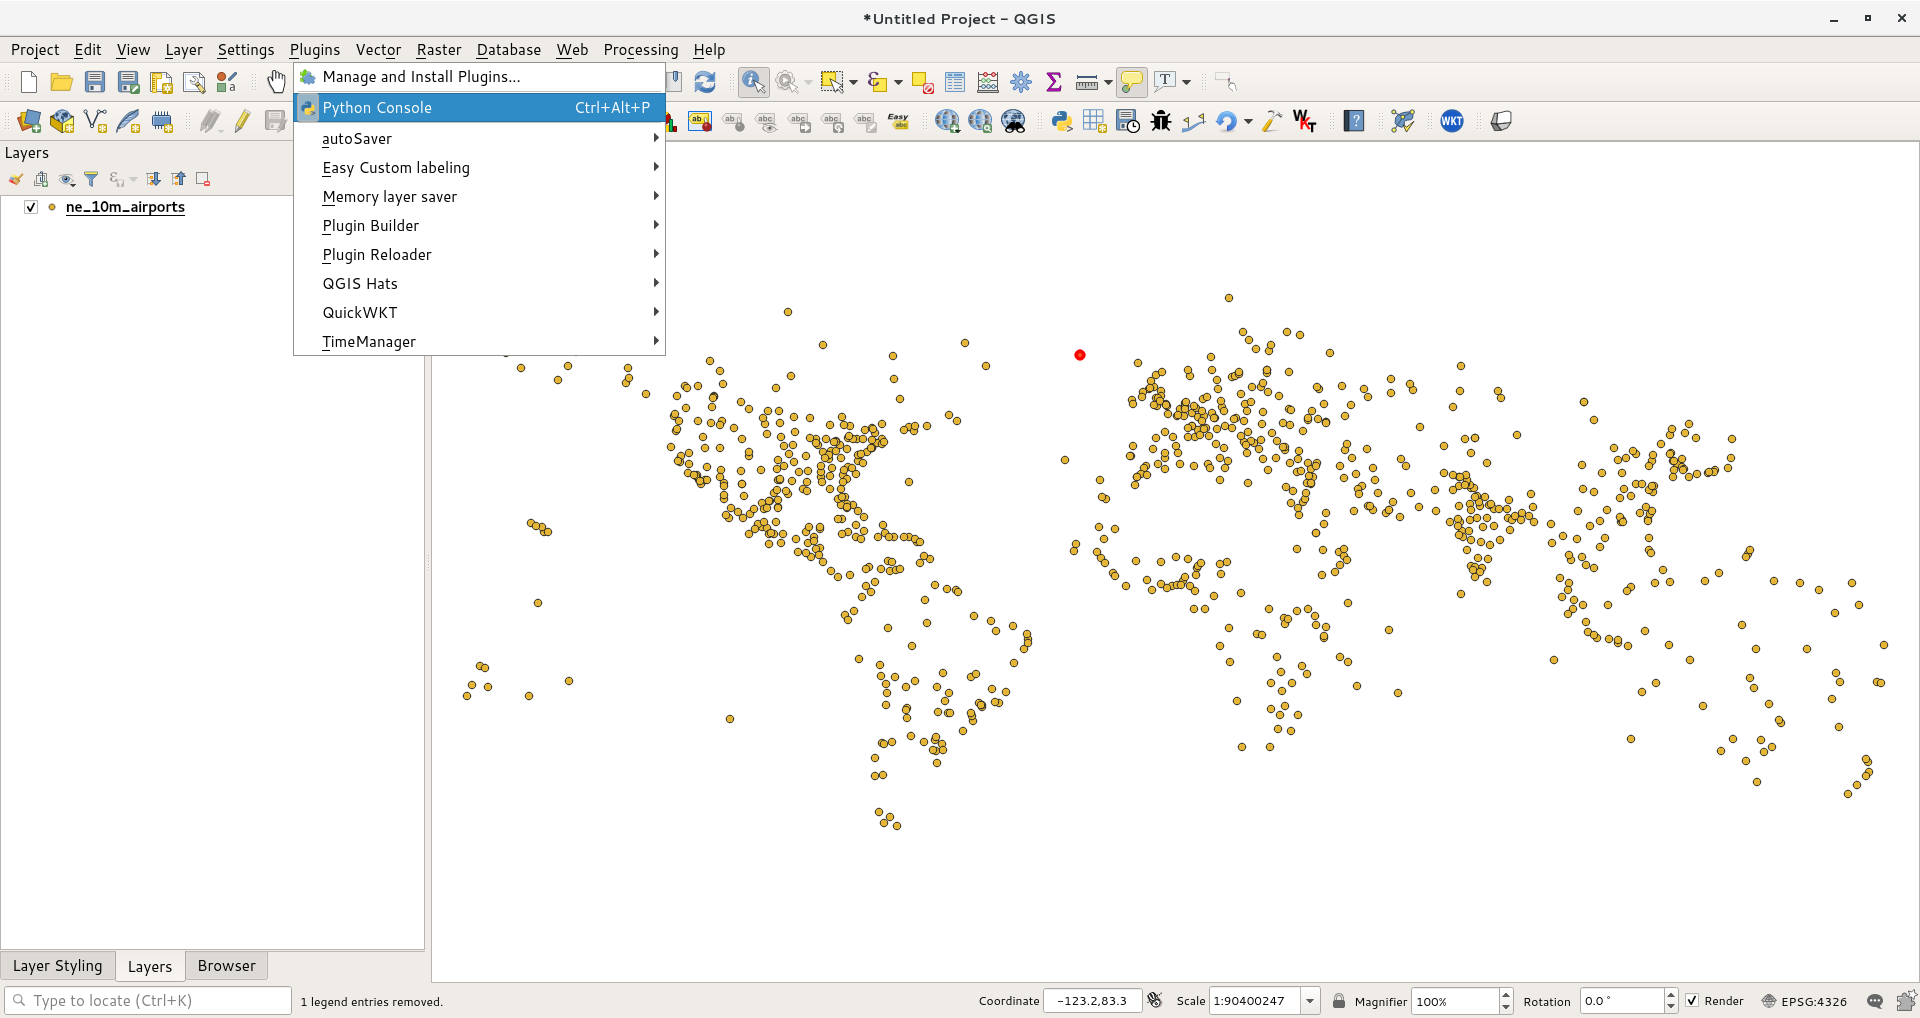1920x1018 pixels.
Task: Uncheck the ne_10m_airports layer visibility
Action: point(31,207)
